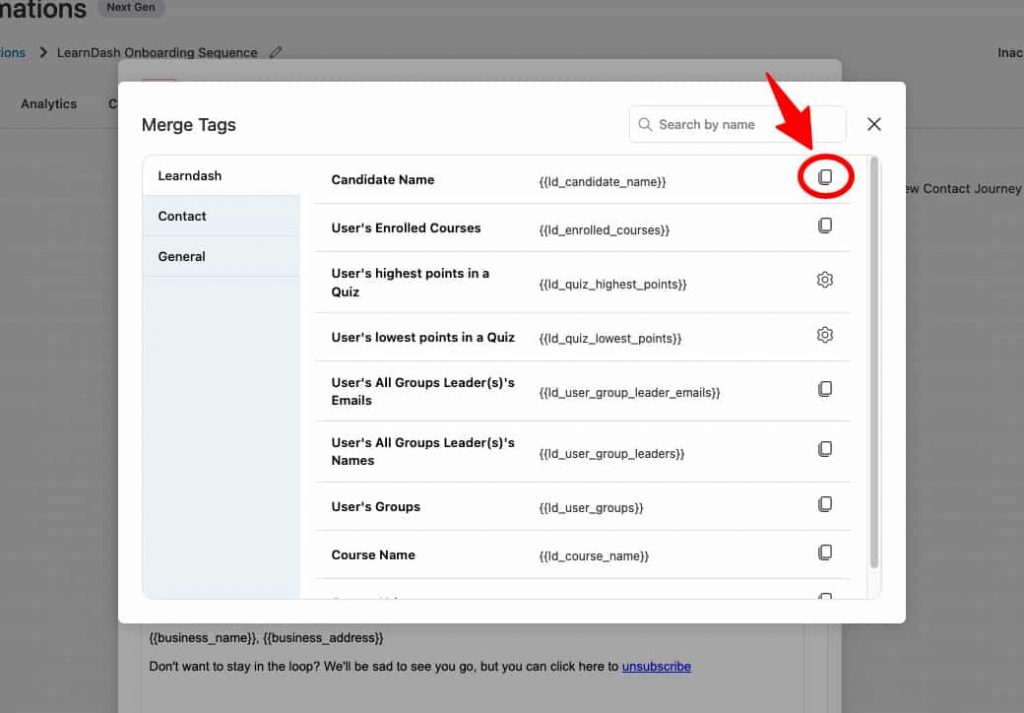
Task: Click the {{business_name}}, {{business_address}} footer text
Action: pyautogui.click(x=266, y=638)
